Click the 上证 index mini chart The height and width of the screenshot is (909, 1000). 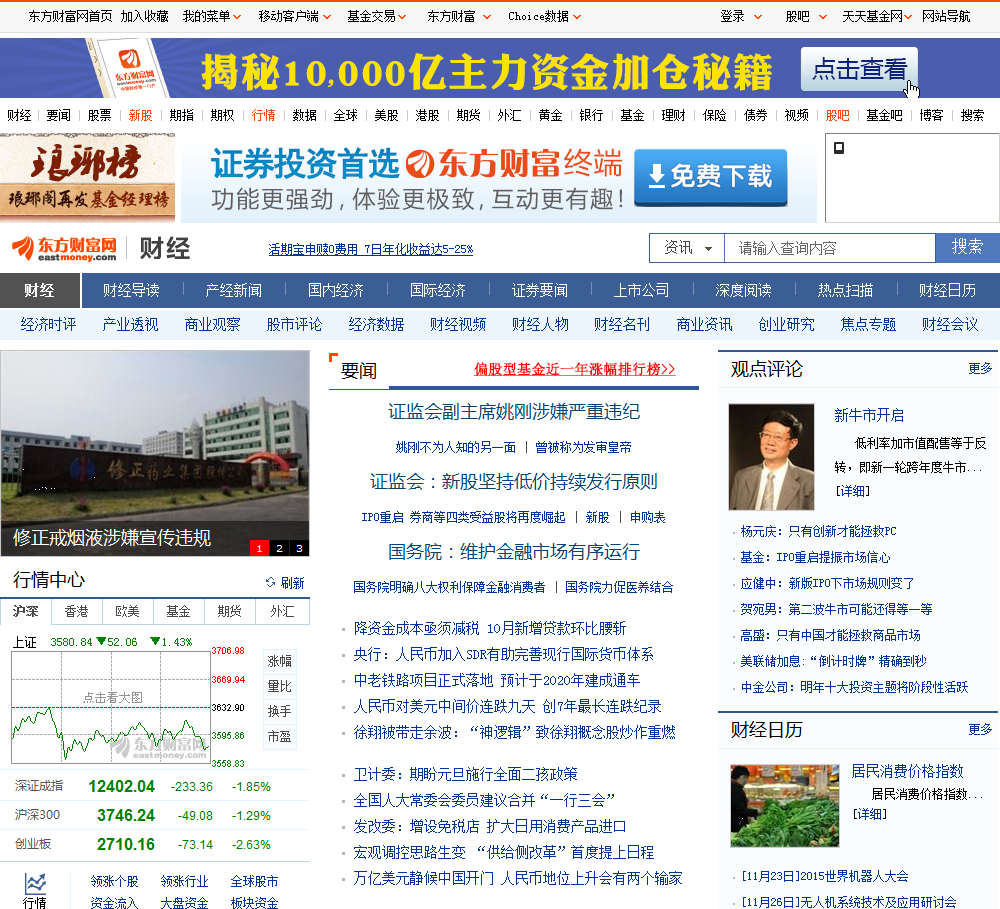point(111,707)
